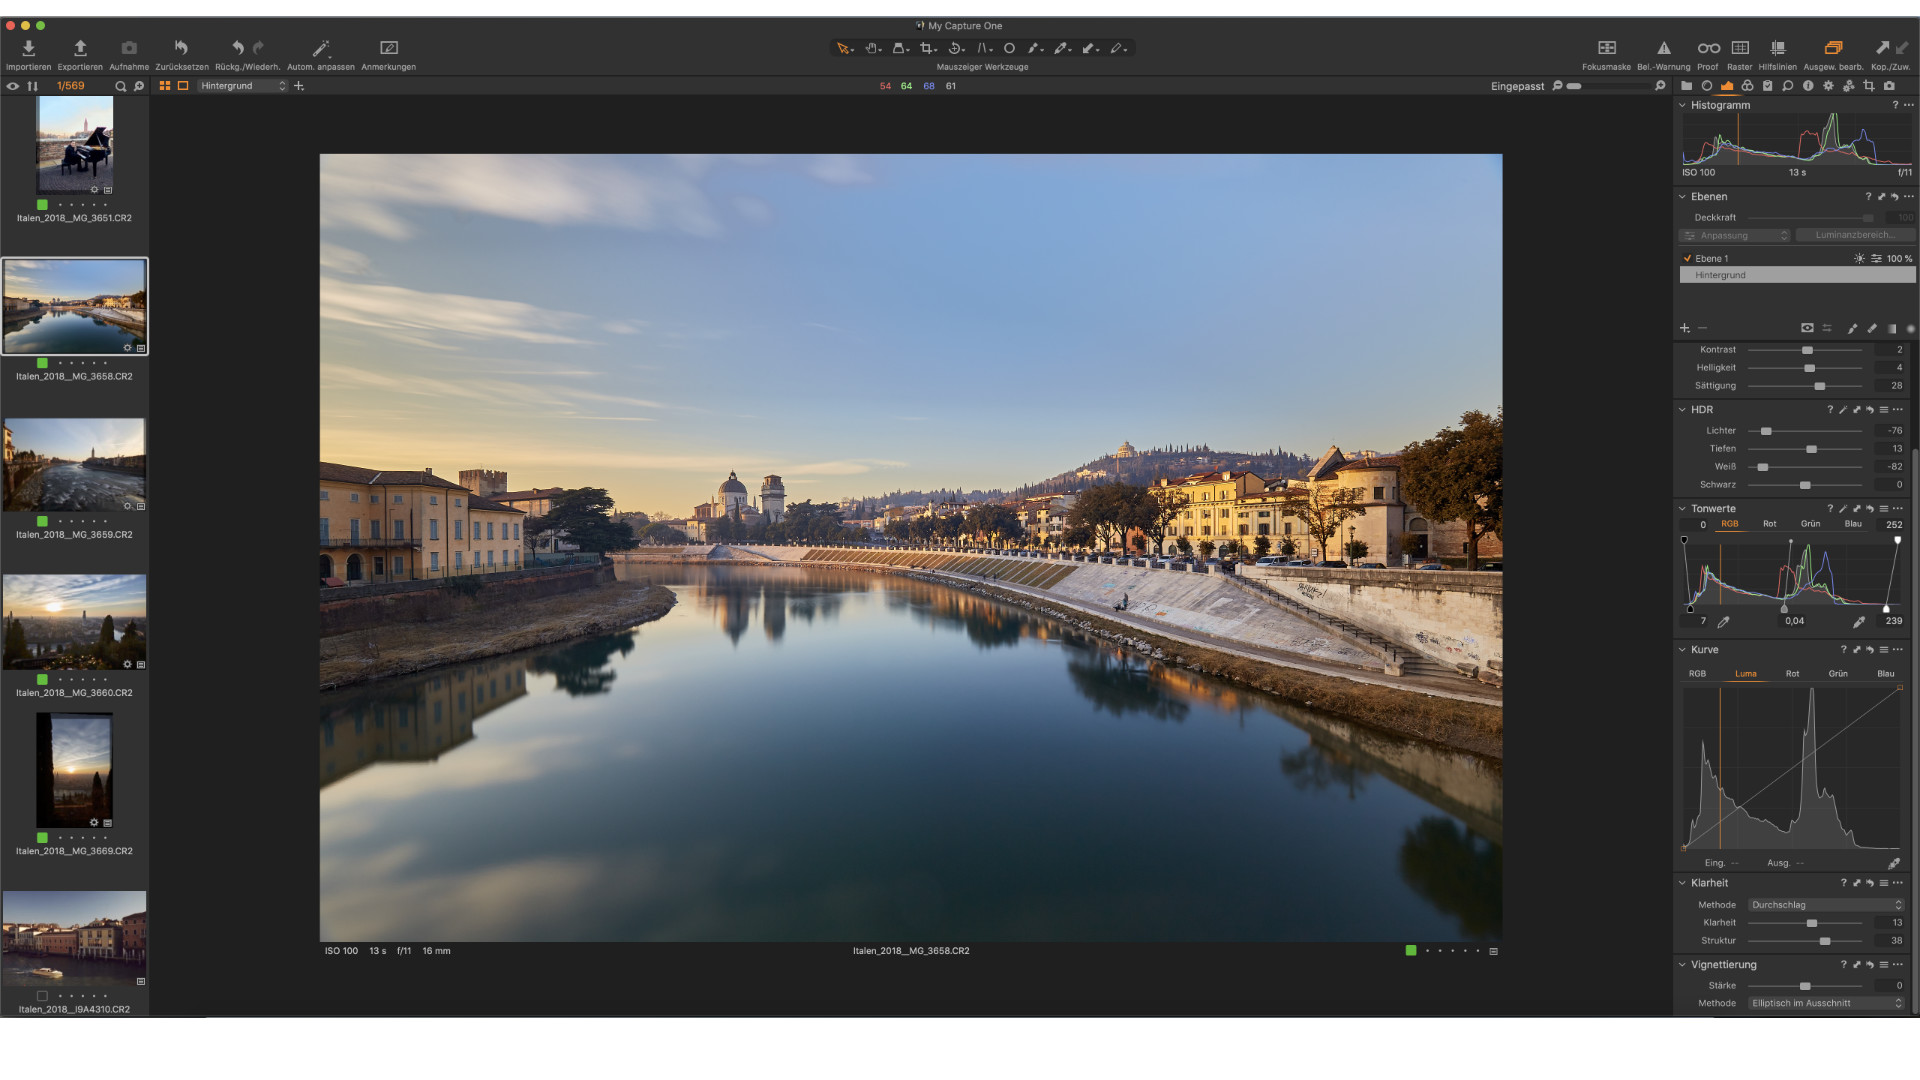Switch Tonwerte to the Blau tab

(1853, 524)
